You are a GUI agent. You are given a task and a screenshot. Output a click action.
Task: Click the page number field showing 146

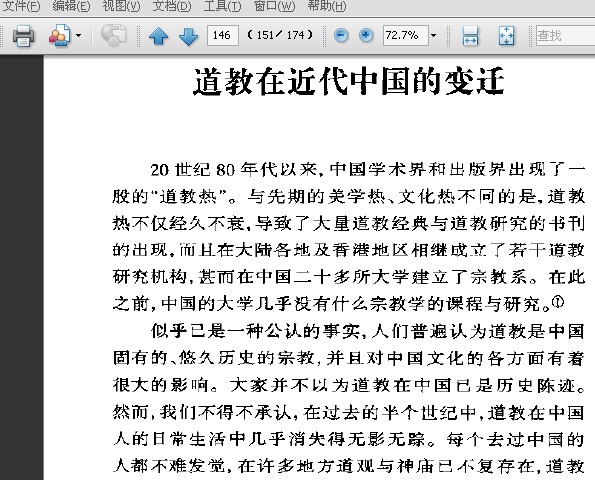223,36
